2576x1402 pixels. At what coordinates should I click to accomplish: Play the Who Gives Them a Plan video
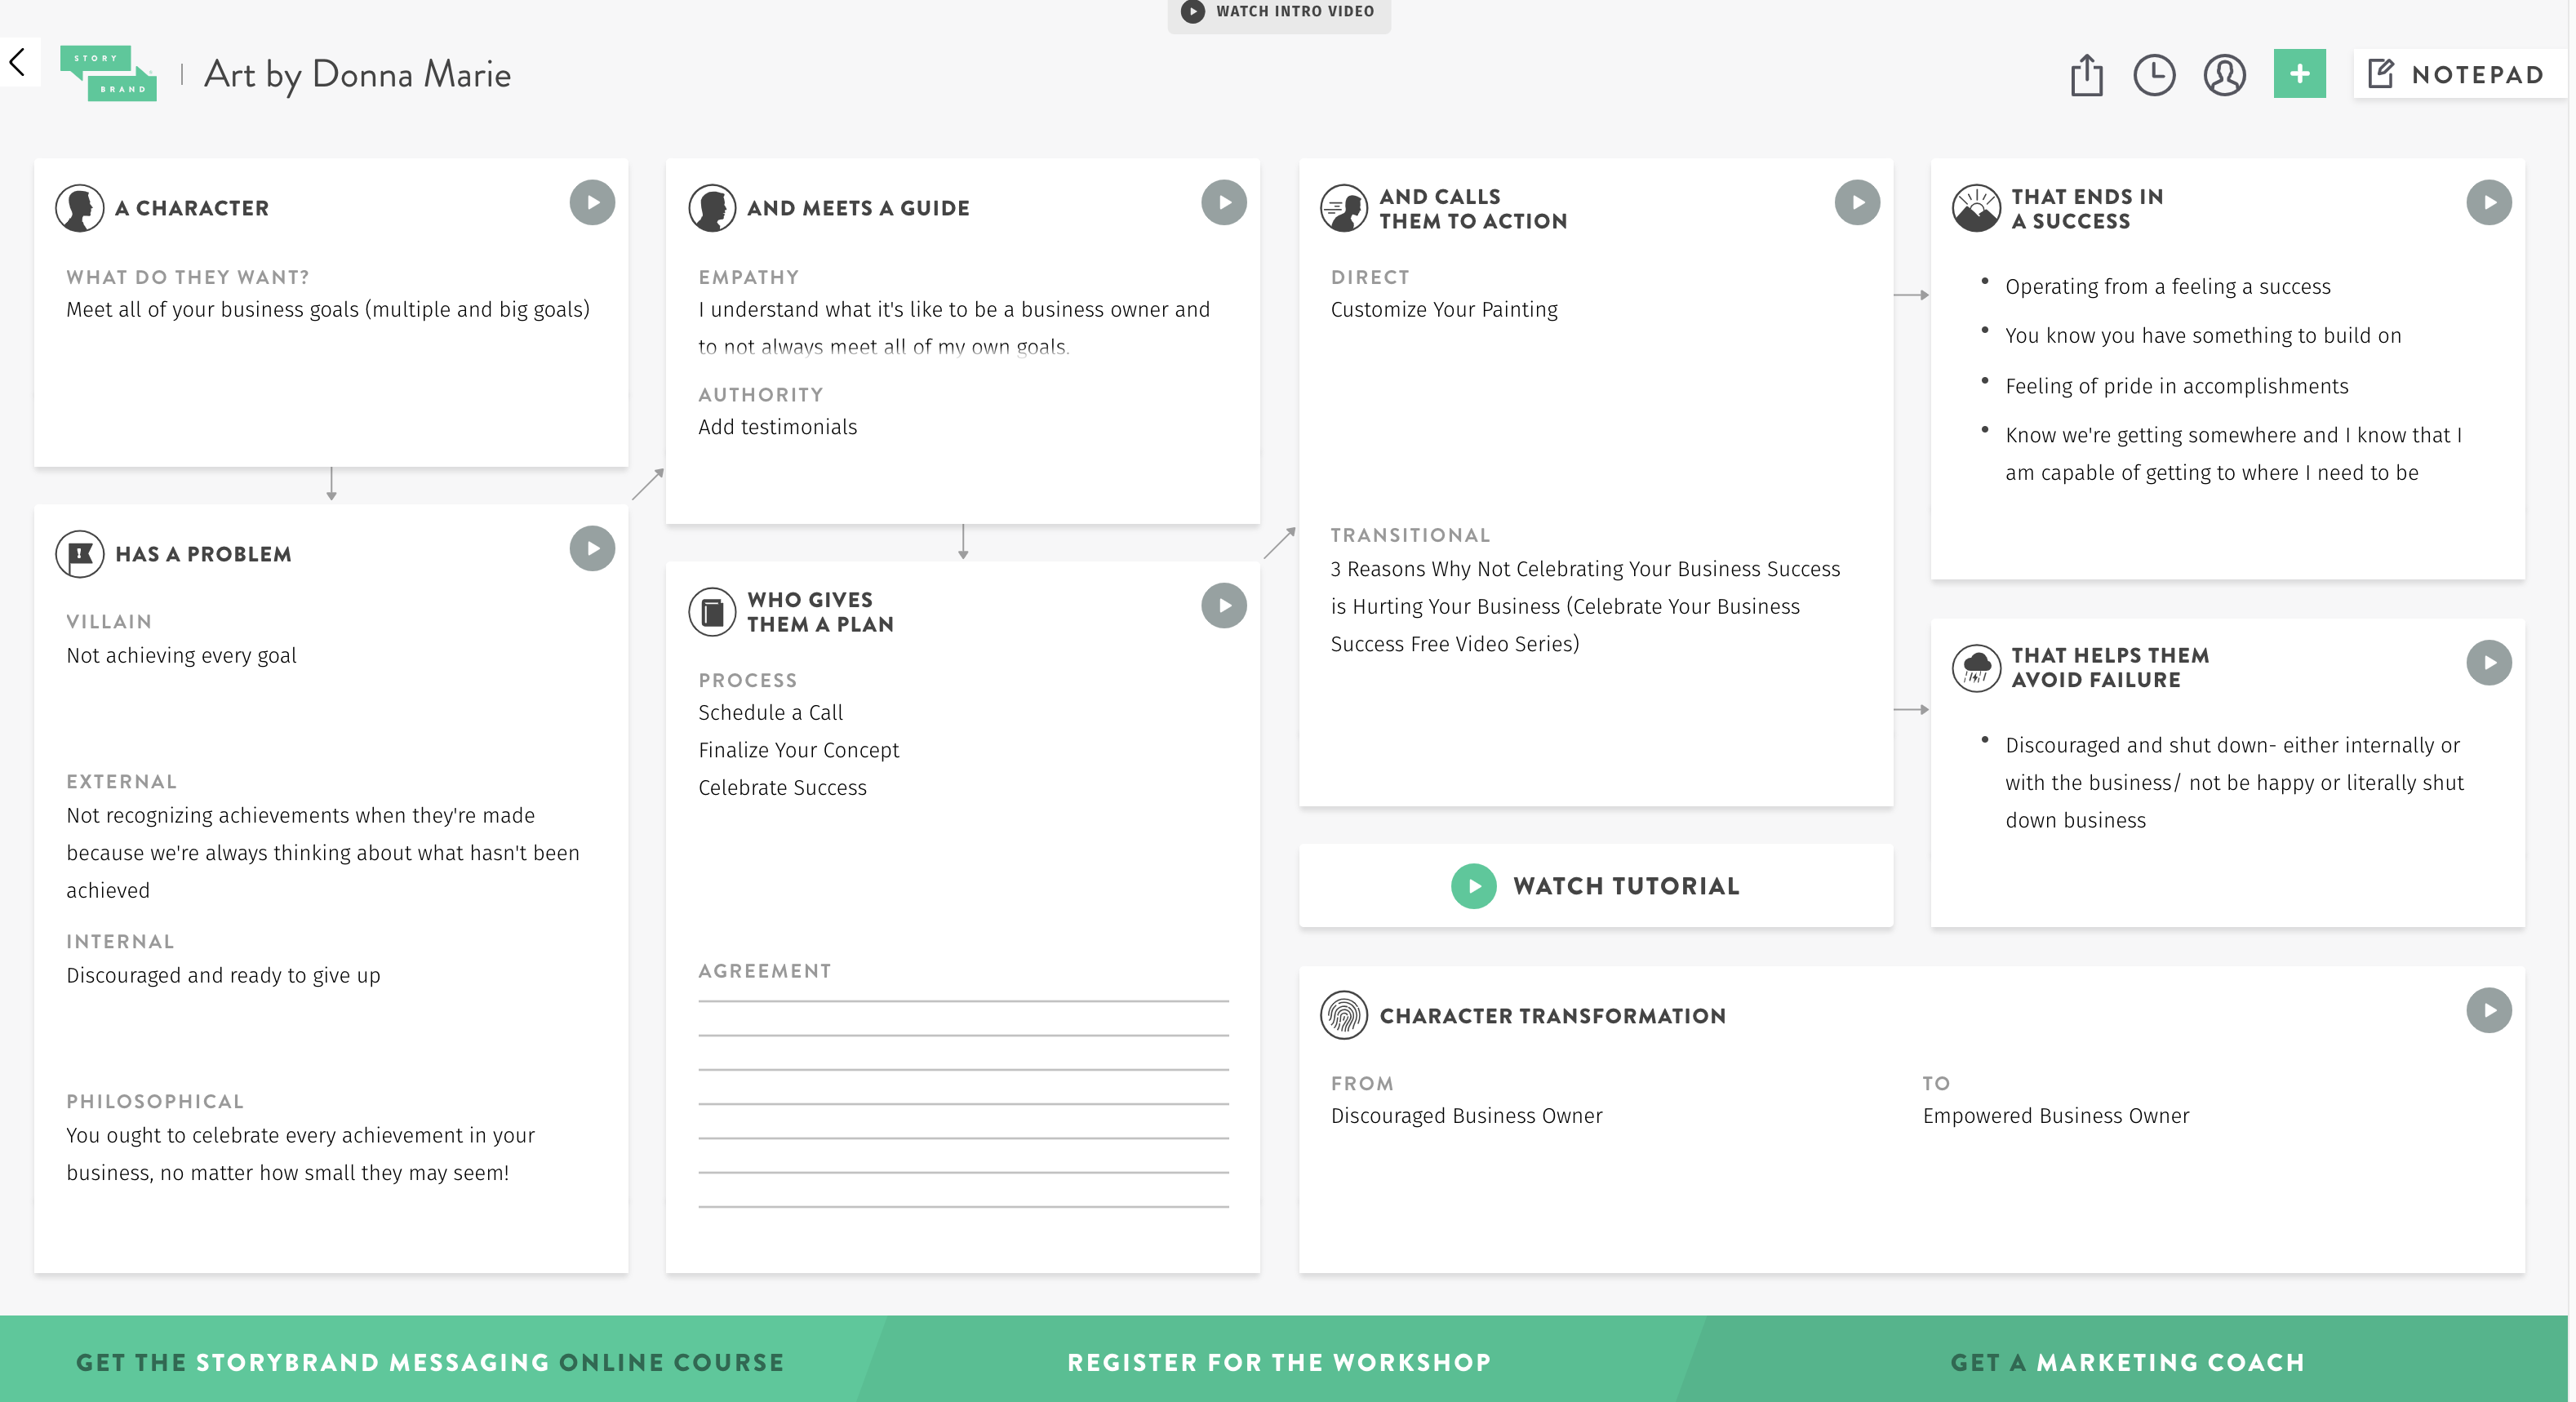point(1224,605)
